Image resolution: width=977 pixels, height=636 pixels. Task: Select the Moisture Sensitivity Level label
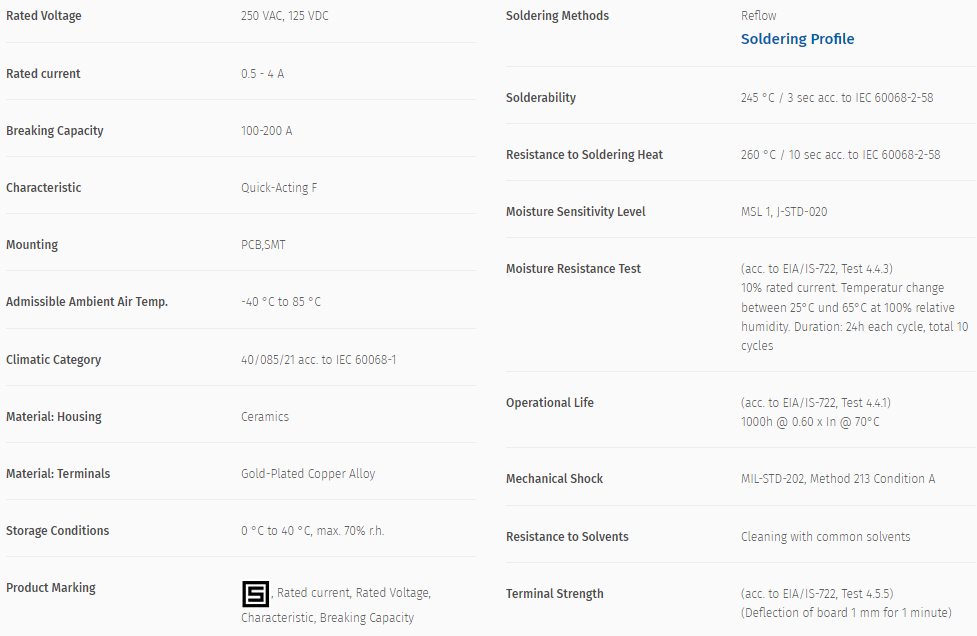pyautogui.click(x=576, y=212)
